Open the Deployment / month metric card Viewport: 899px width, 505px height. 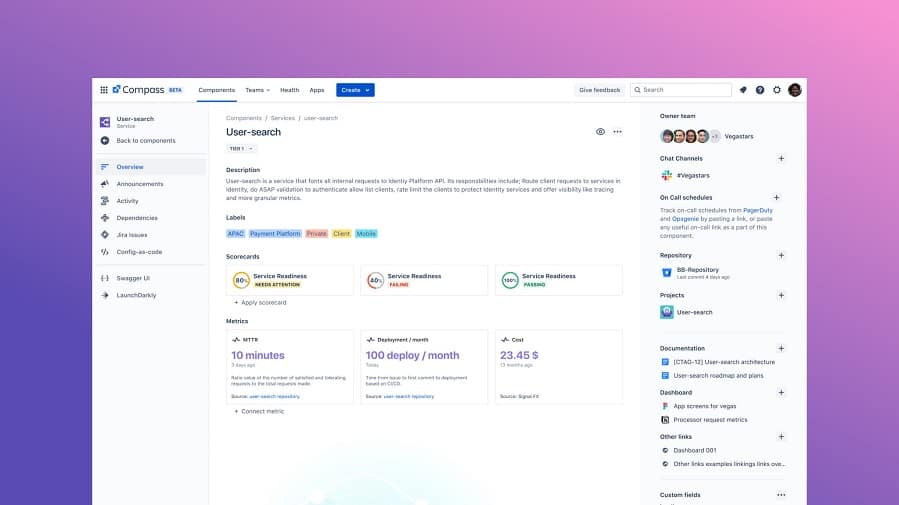coord(424,367)
